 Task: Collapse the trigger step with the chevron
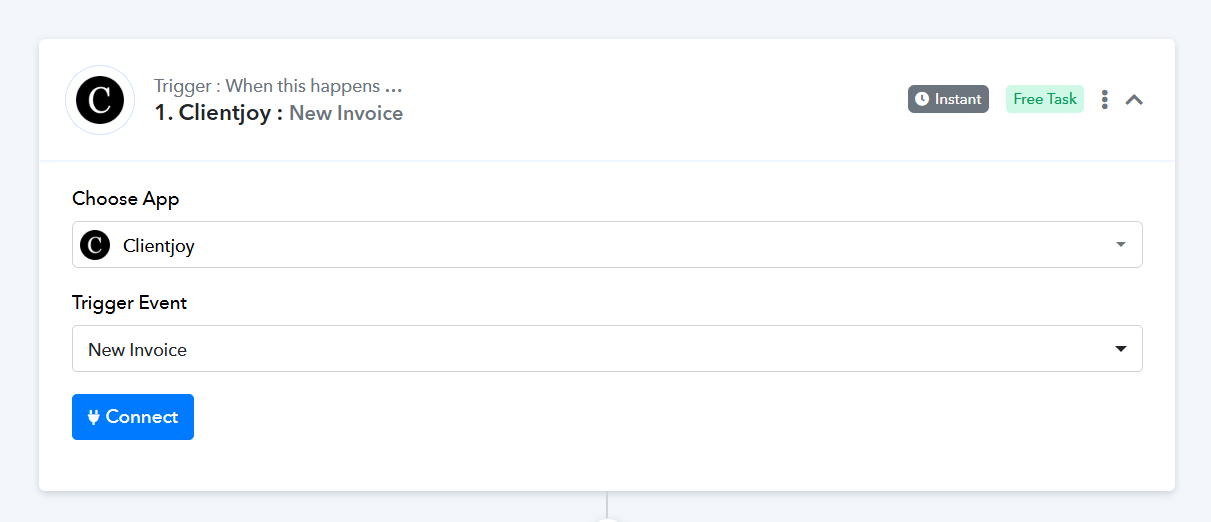(1134, 99)
